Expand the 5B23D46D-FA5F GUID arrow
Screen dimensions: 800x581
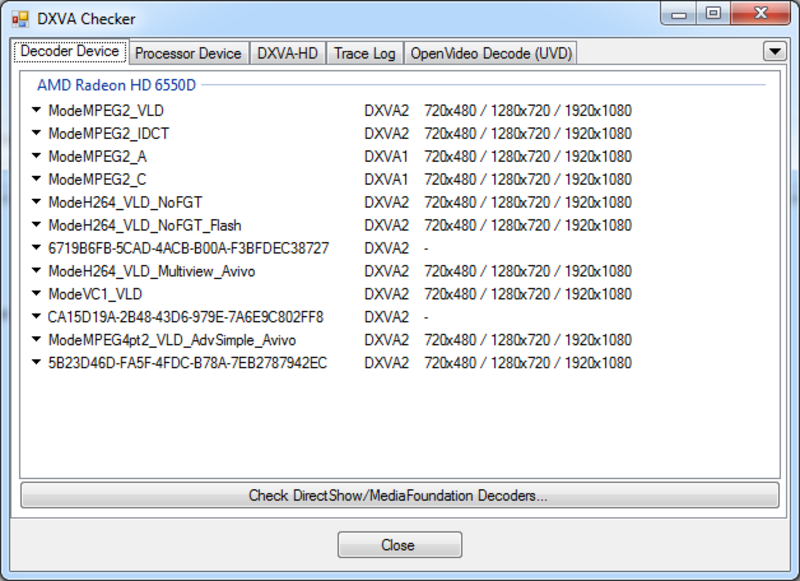[36, 362]
